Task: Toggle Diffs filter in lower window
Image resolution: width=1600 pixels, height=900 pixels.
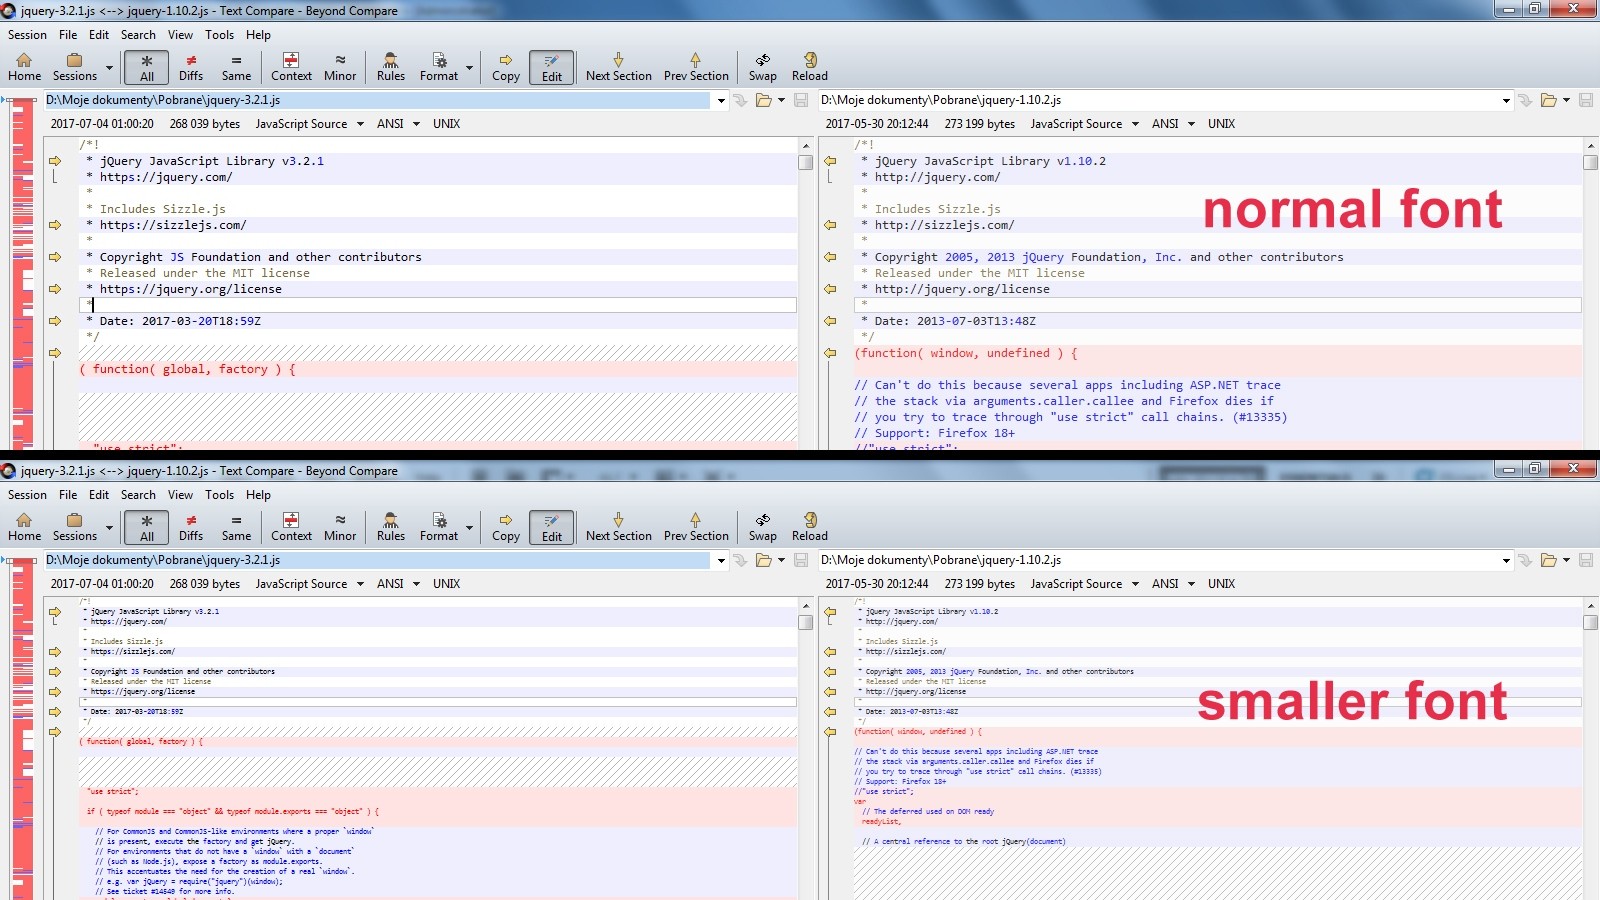Action: (x=191, y=527)
